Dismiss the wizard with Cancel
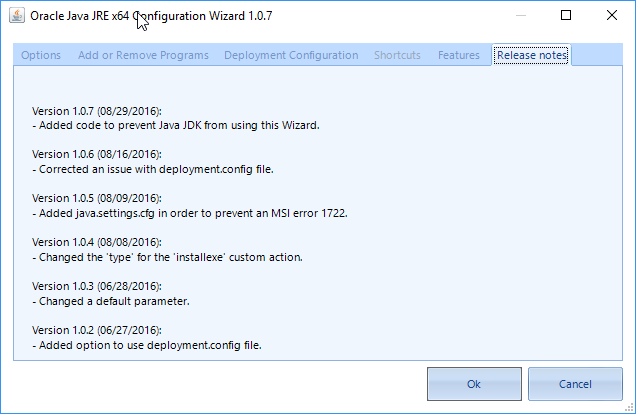The image size is (636, 414). coord(575,384)
